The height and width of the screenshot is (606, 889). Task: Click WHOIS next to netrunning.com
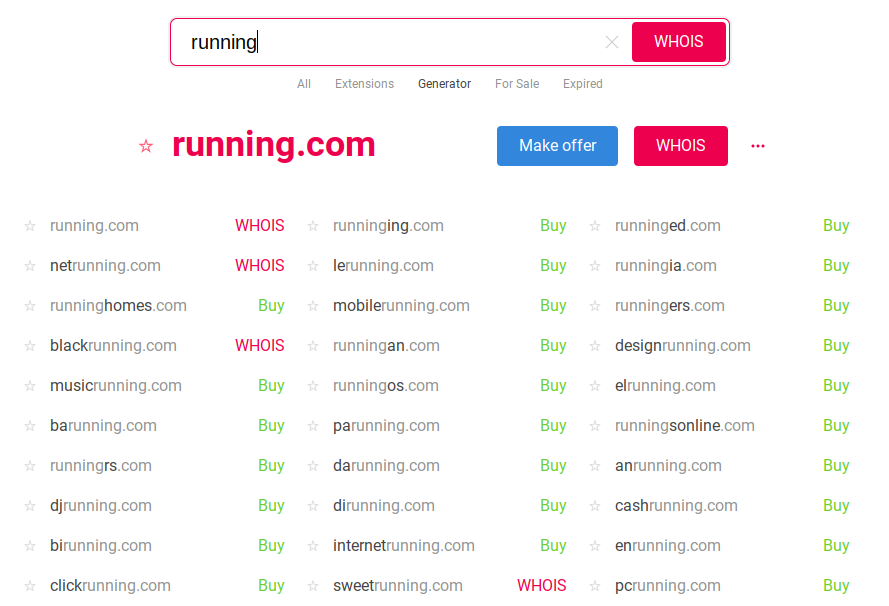260,265
